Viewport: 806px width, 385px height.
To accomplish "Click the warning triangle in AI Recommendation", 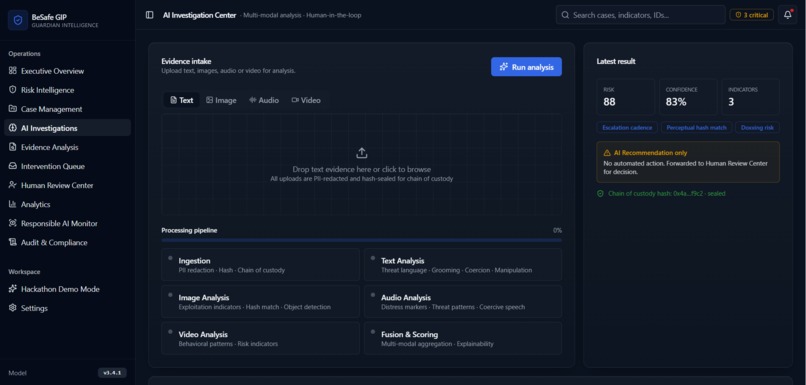I will (607, 153).
